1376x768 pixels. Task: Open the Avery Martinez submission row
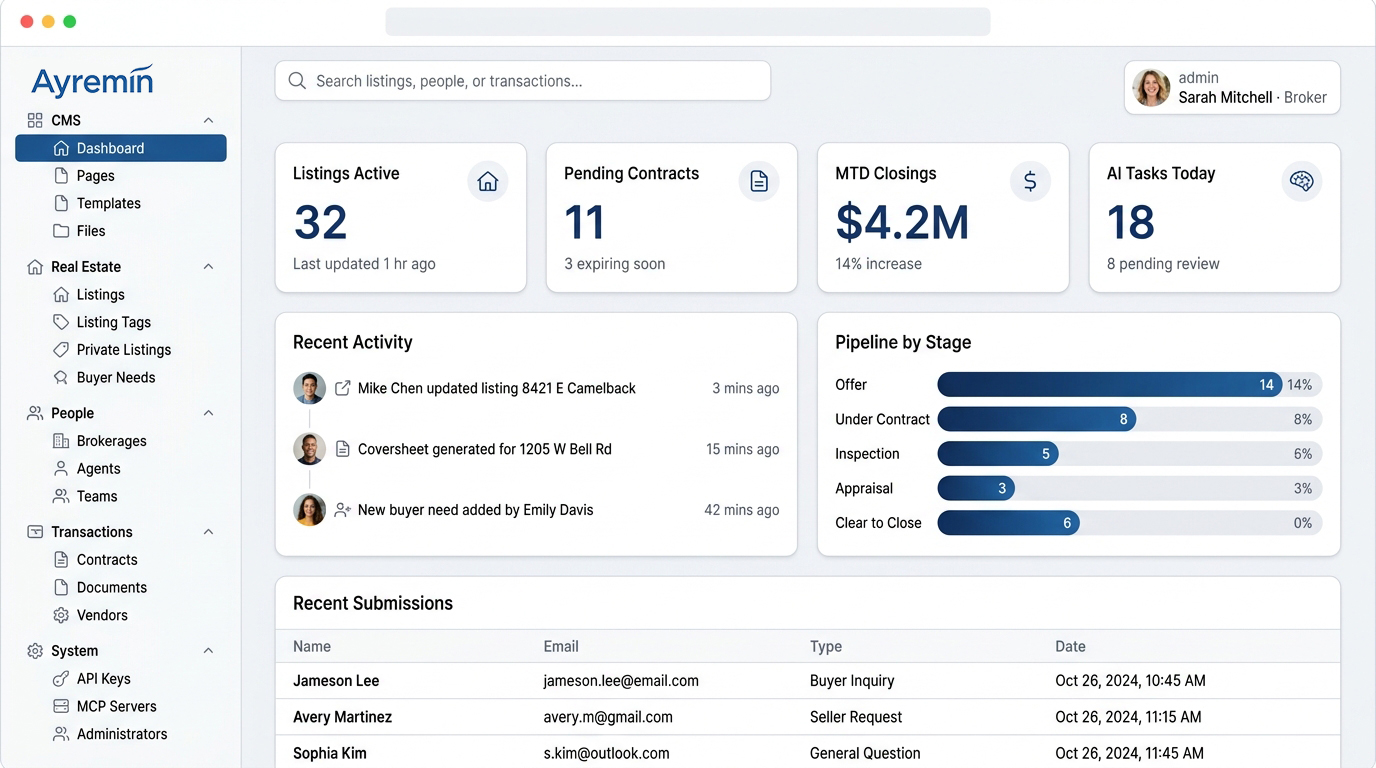(x=808, y=717)
